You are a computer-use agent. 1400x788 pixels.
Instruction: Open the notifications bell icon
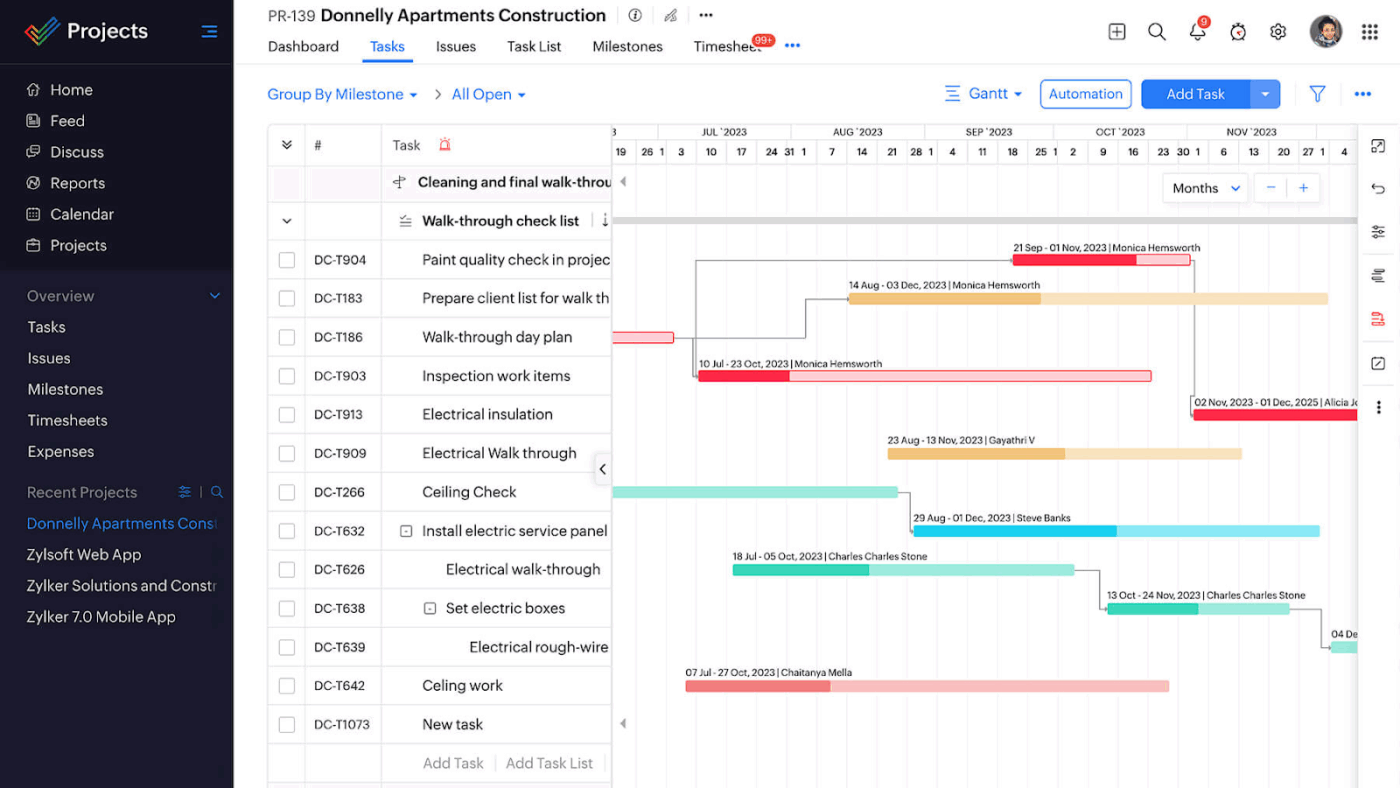click(x=1197, y=31)
